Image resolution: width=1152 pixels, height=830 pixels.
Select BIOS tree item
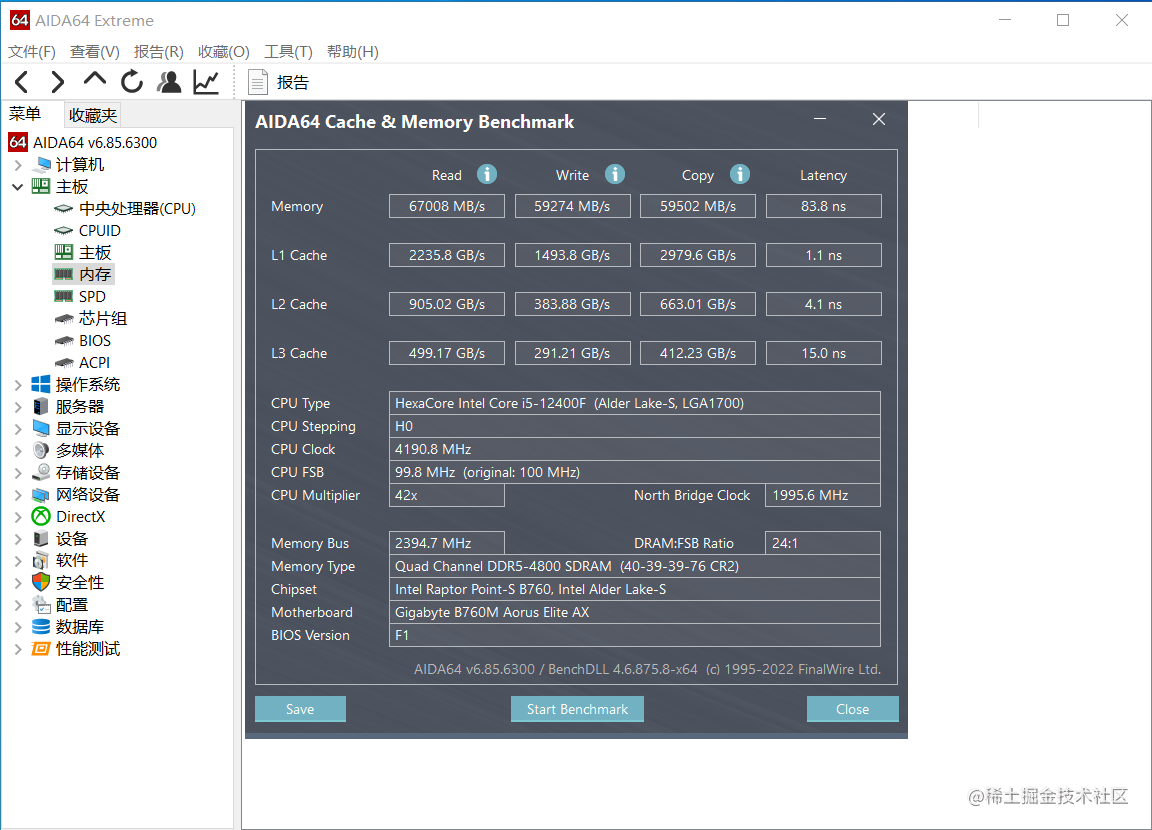pos(95,341)
